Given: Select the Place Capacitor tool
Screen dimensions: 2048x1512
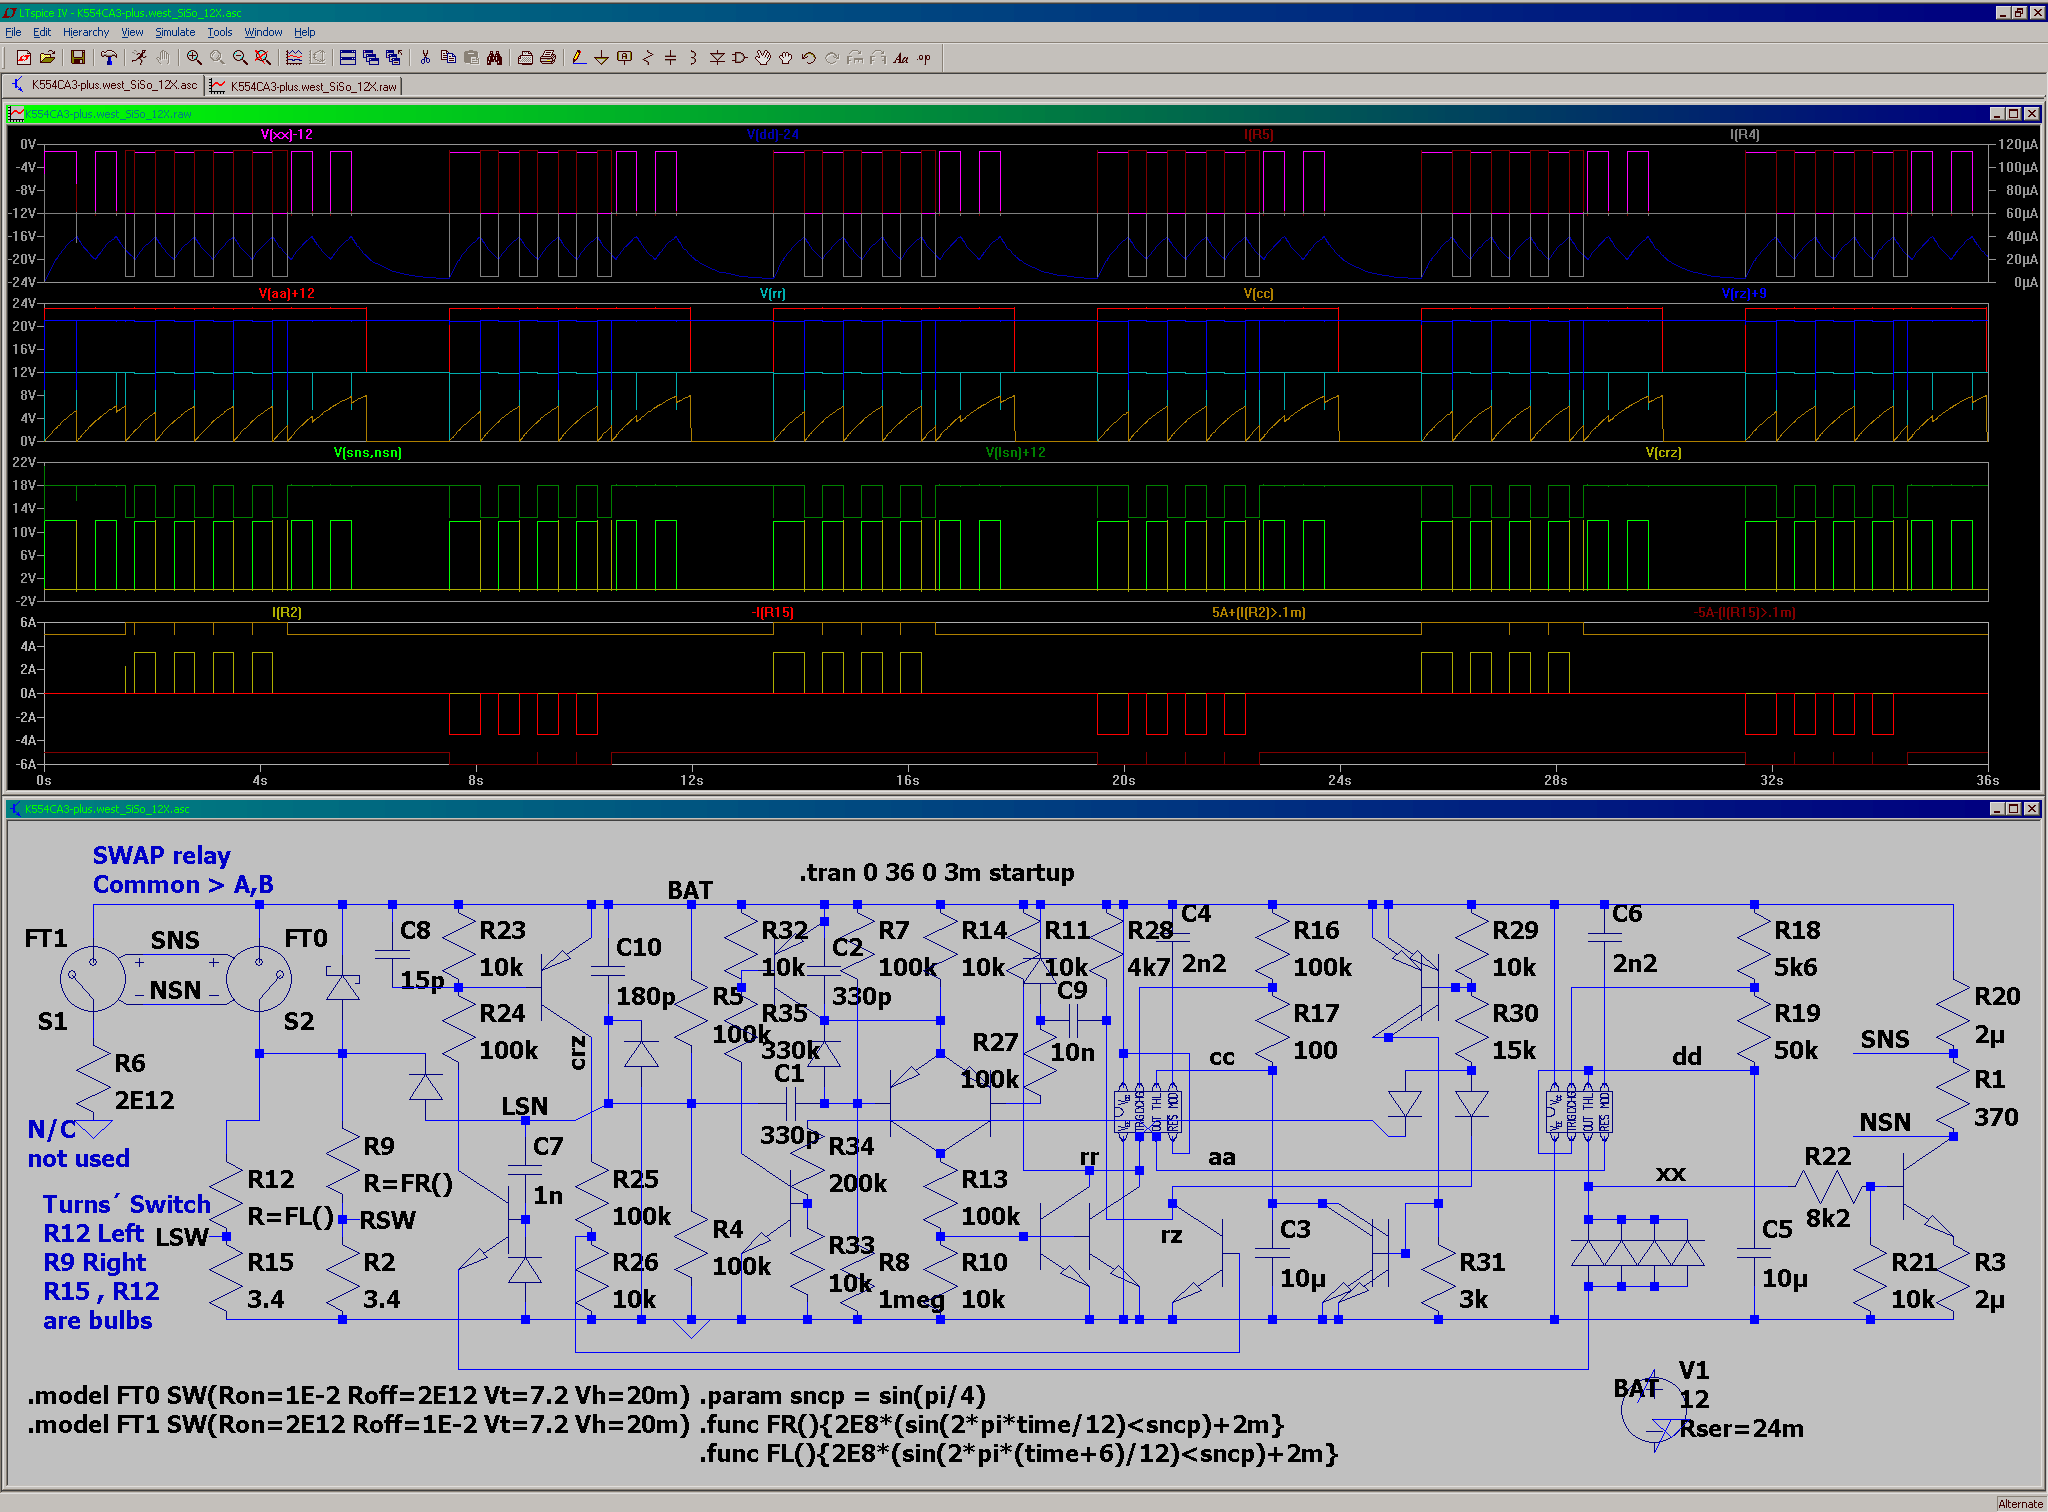Looking at the screenshot, I should point(670,58).
